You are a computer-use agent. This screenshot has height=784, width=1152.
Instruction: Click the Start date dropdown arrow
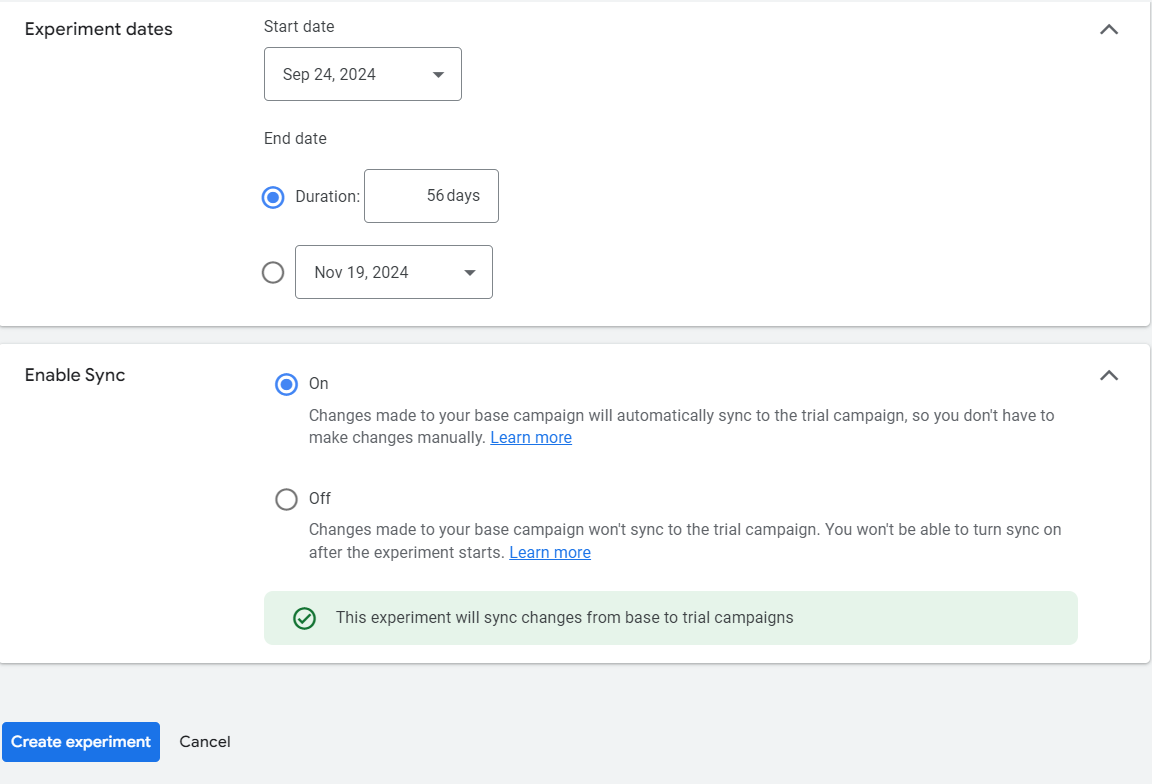[x=437, y=75]
